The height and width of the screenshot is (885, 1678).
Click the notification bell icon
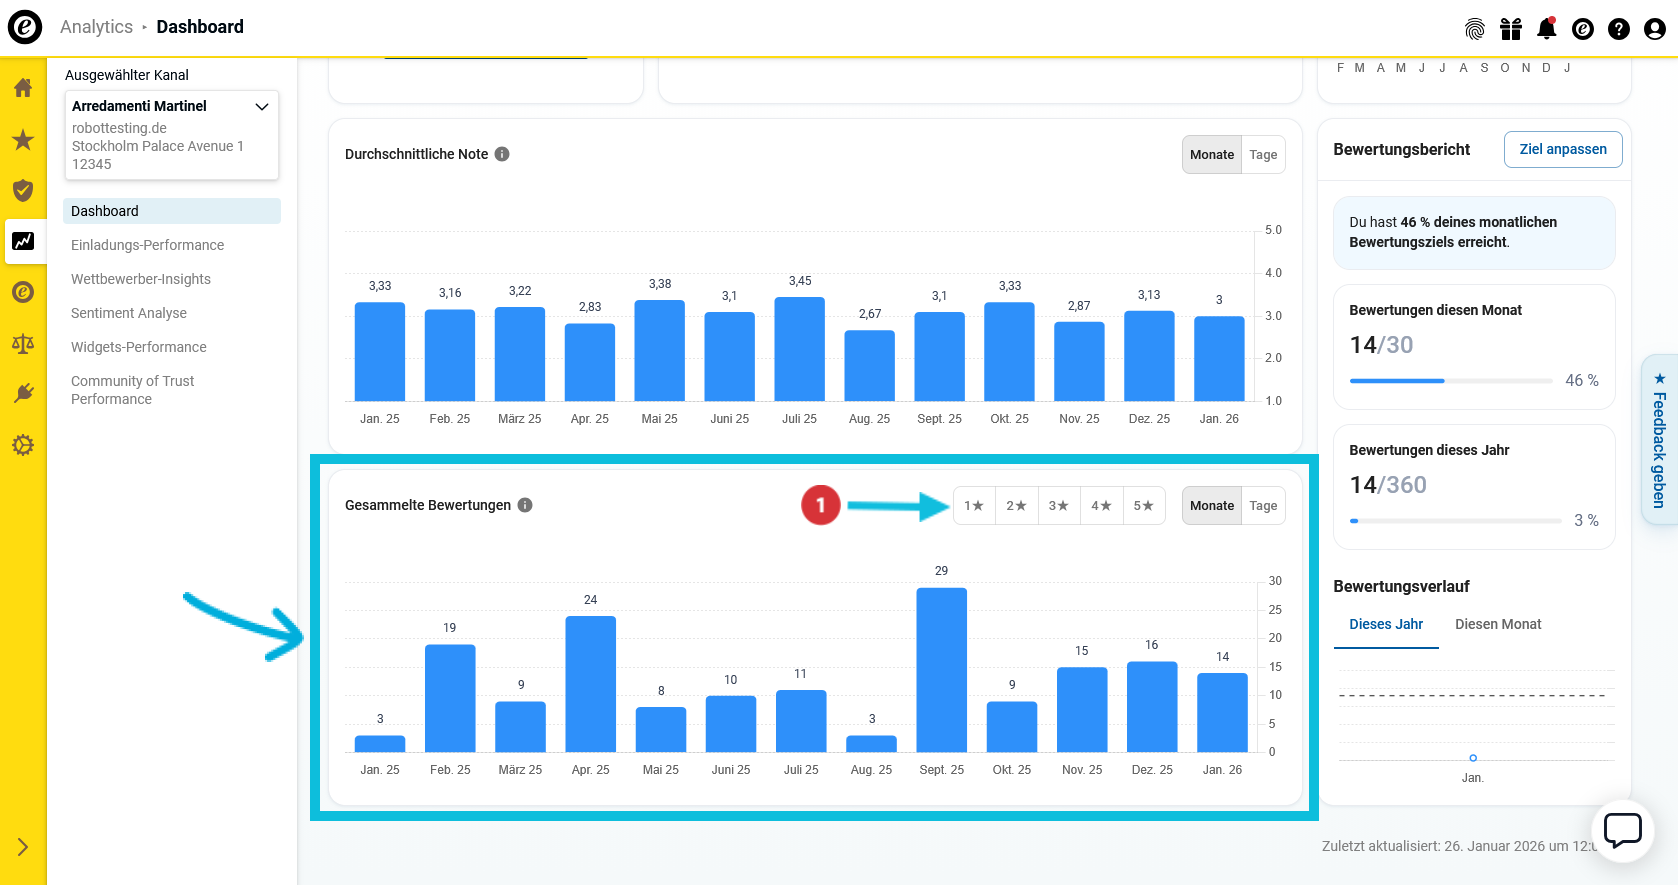click(1546, 29)
